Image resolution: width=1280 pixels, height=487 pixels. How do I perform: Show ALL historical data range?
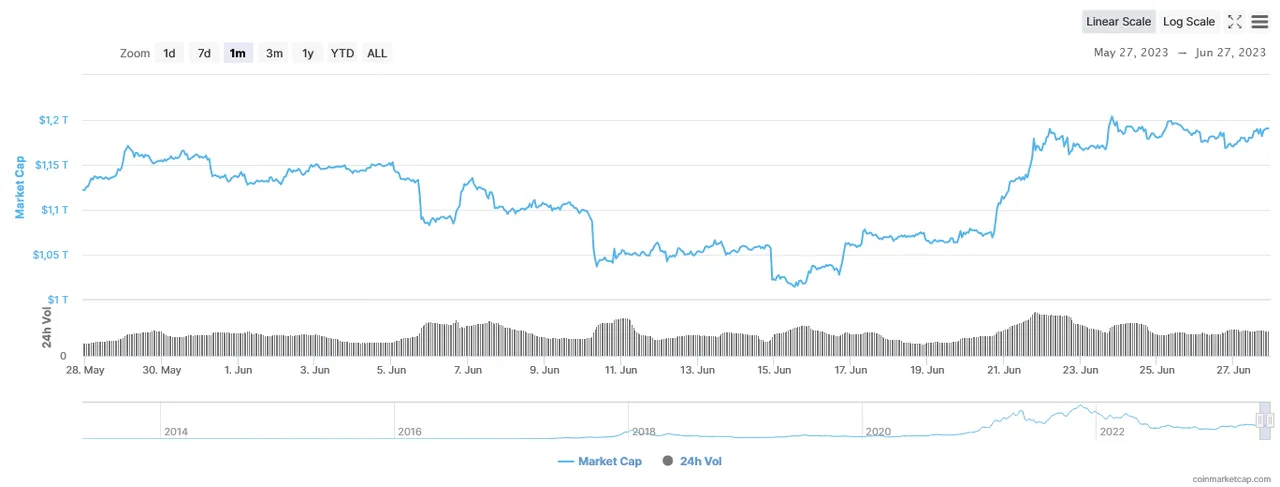click(x=377, y=53)
